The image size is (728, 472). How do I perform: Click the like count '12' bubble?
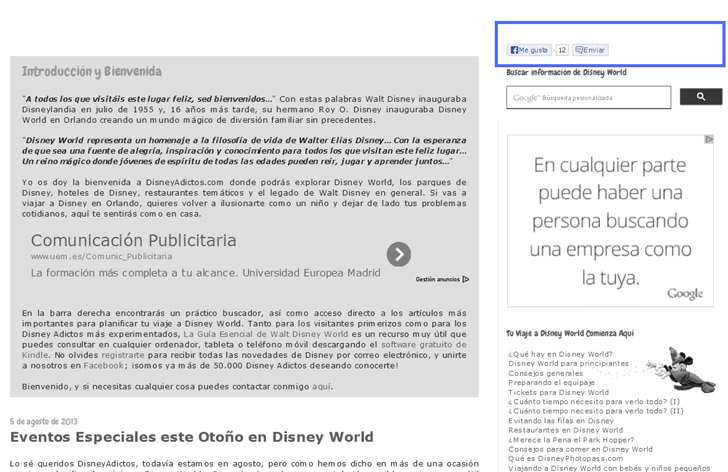[x=562, y=50]
